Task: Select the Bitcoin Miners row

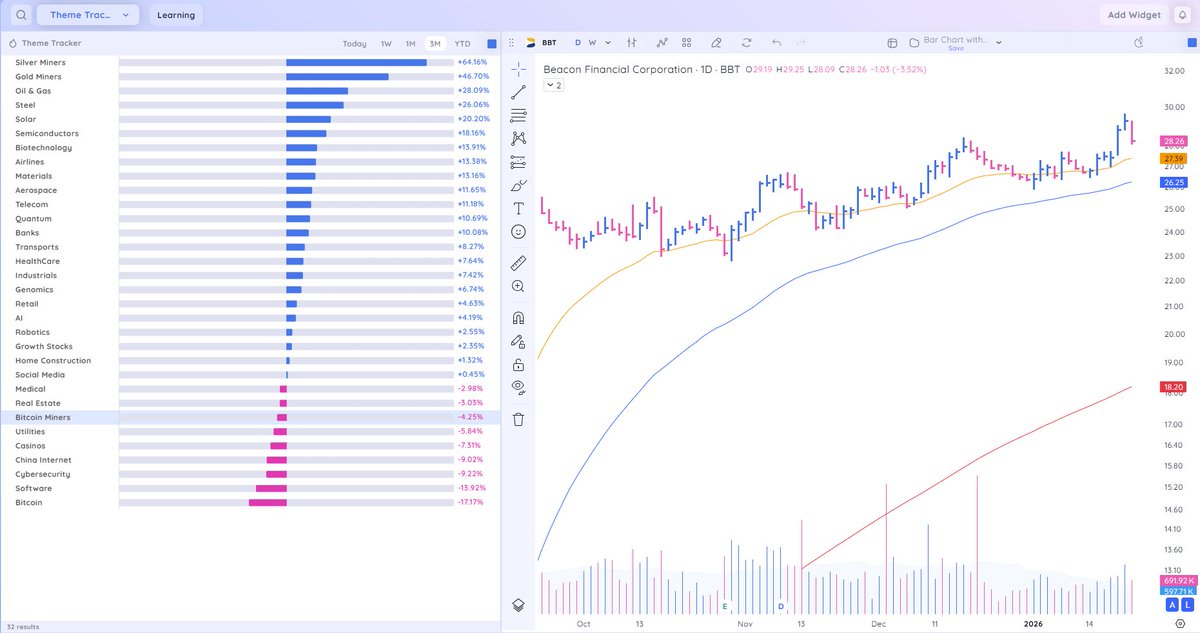Action: [x=251, y=417]
